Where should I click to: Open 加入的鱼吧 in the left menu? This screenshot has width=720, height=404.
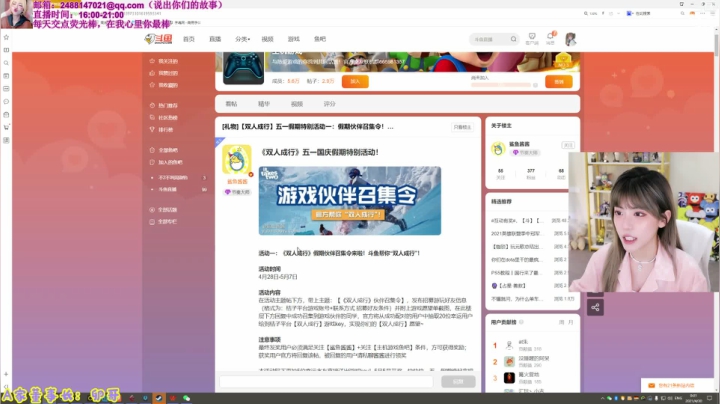(x=170, y=162)
